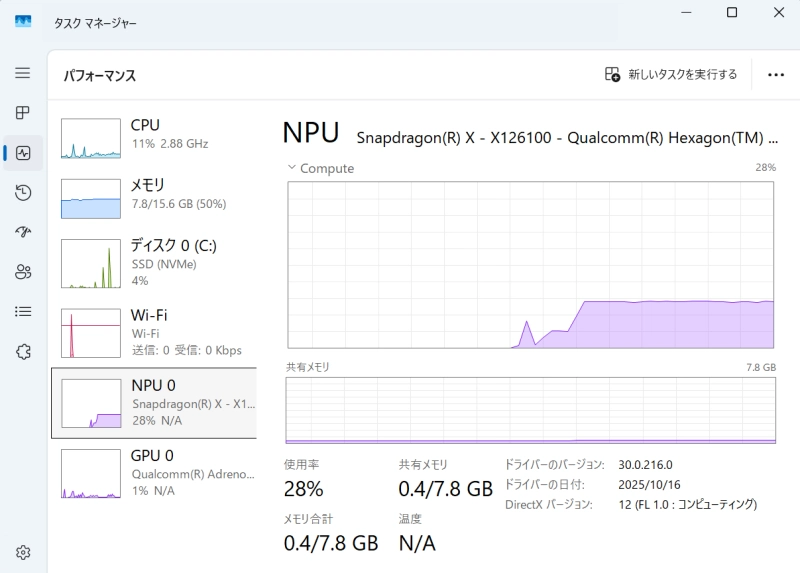Viewport: 800px width, 573px height.
Task: Open the Services puzzle-piece icon
Action: [x=23, y=351]
